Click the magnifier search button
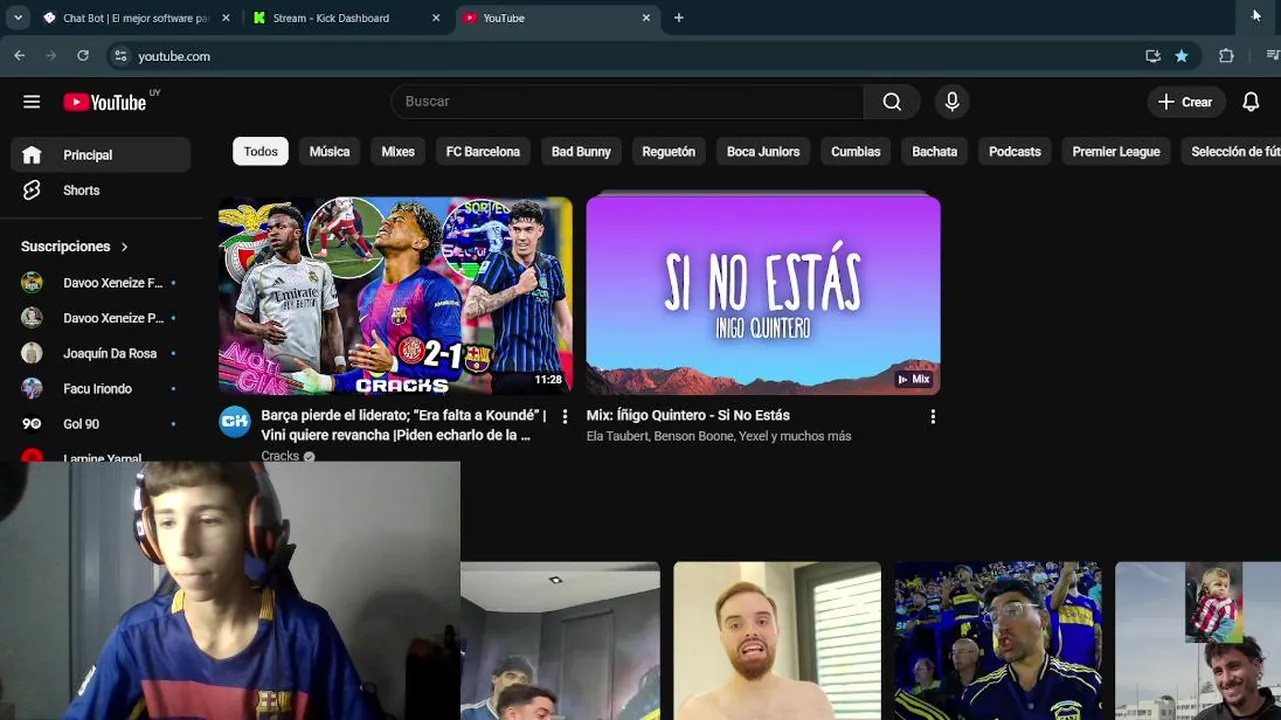Image resolution: width=1281 pixels, height=720 pixels. 892,102
